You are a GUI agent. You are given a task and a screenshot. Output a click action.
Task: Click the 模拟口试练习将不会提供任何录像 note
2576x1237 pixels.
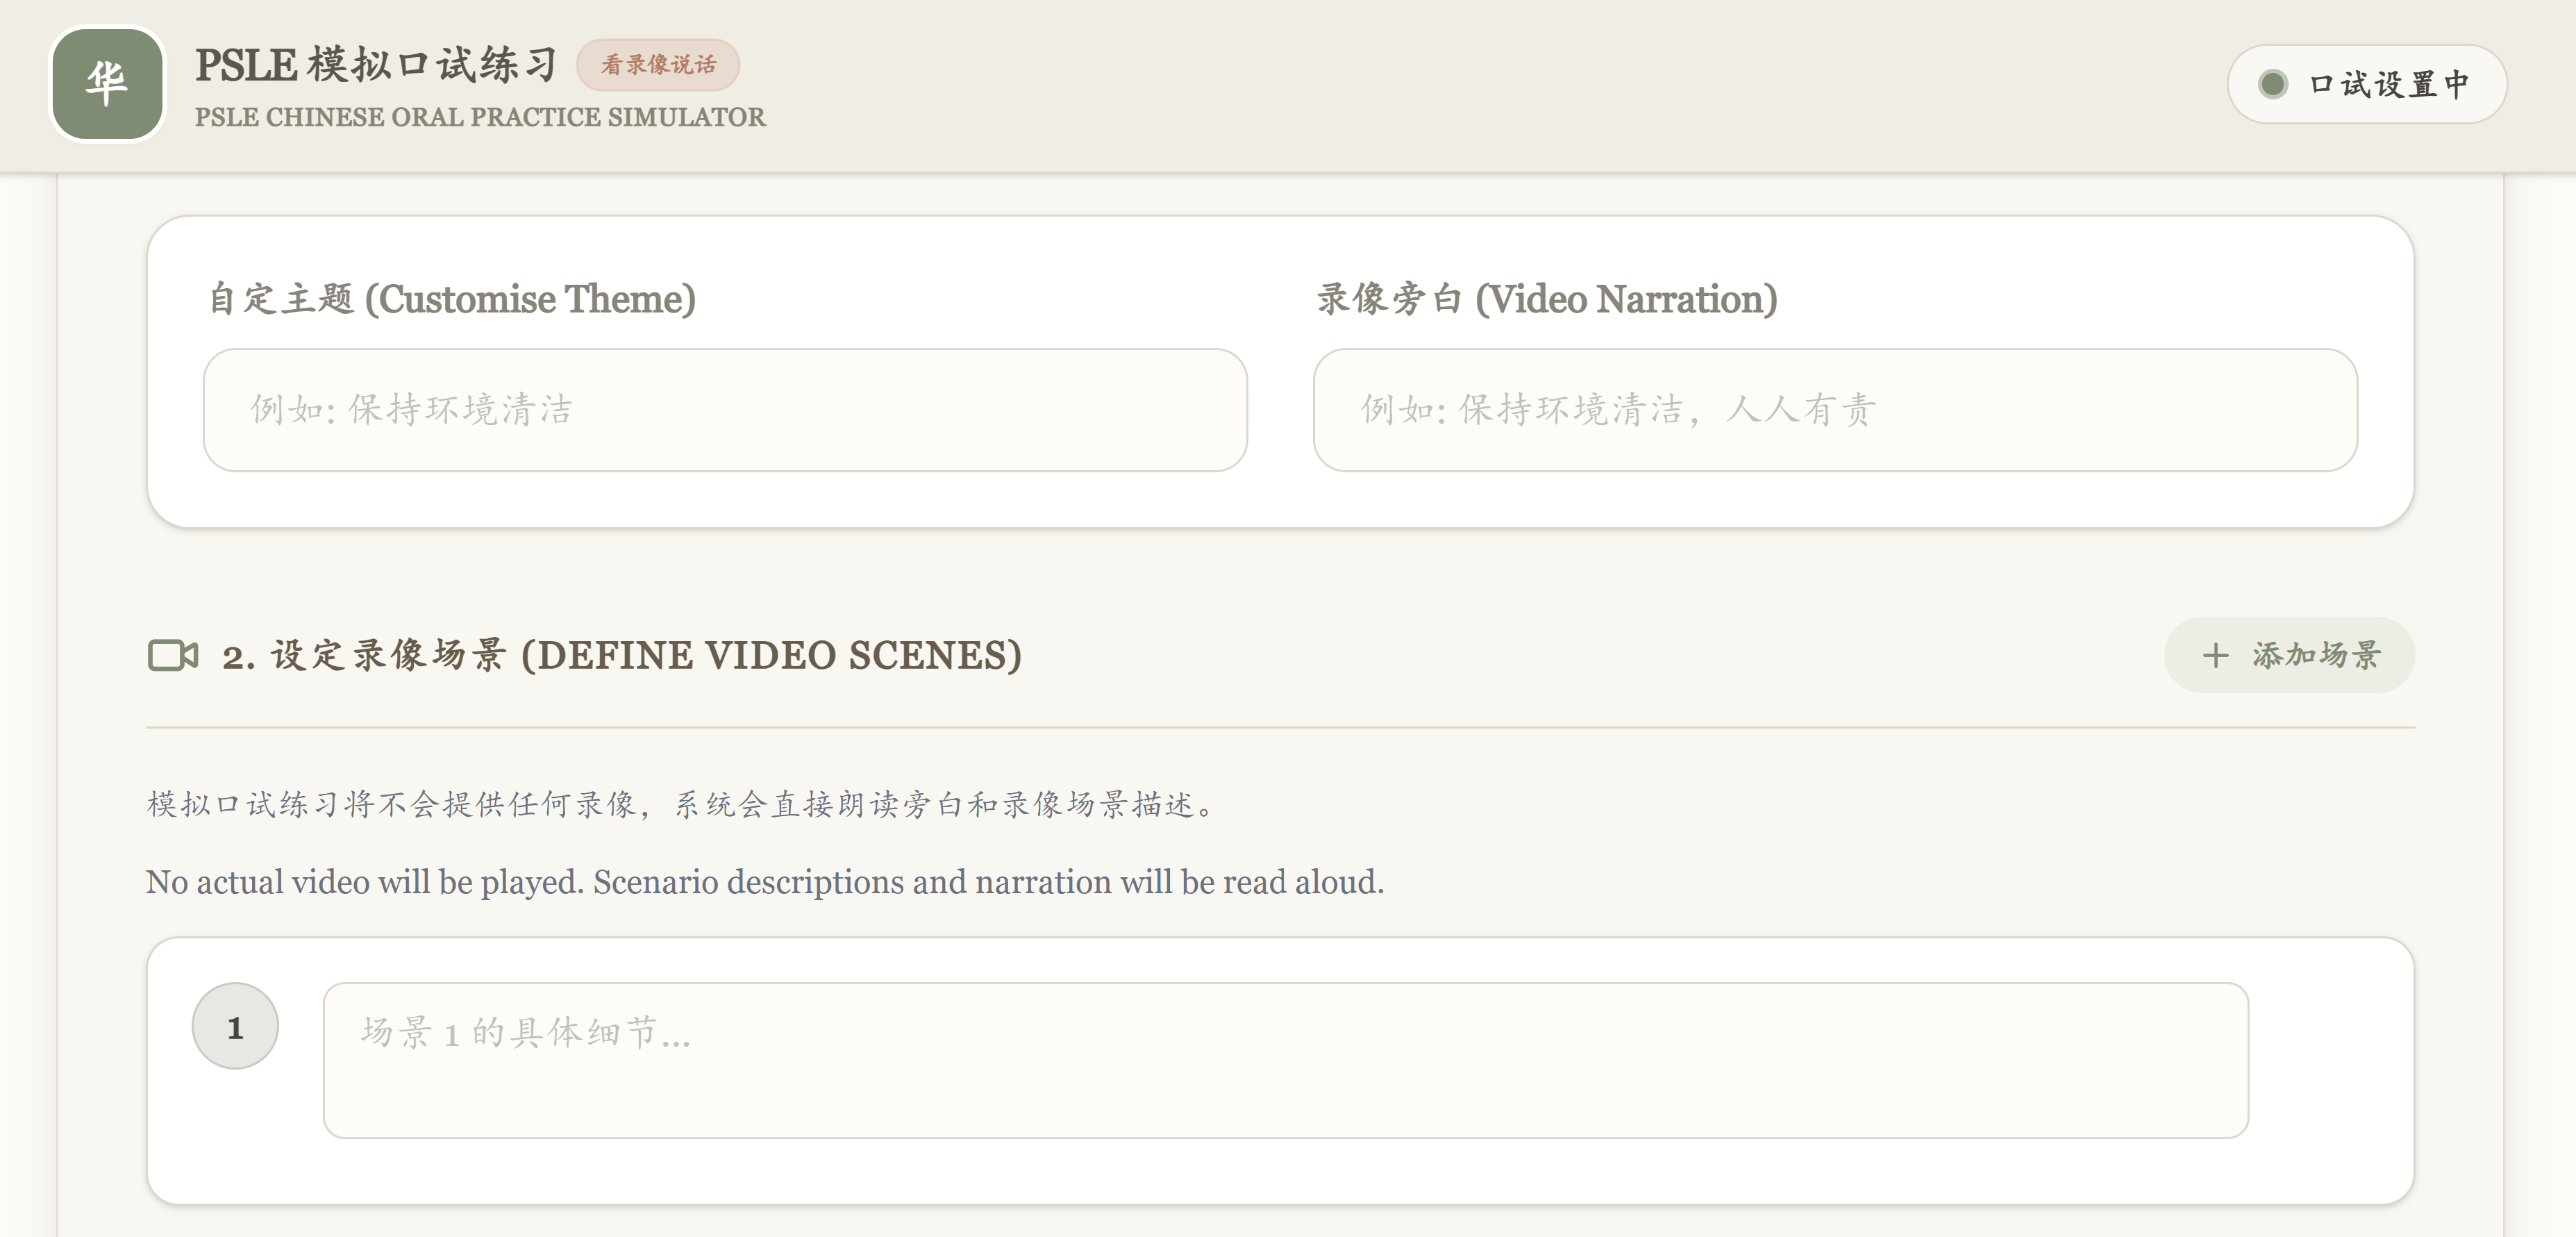click(x=682, y=804)
